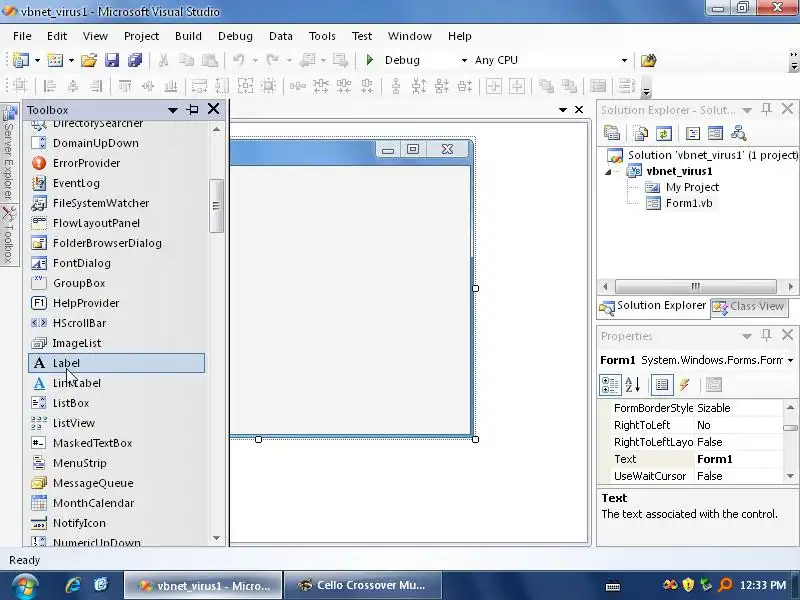This screenshot has width=800, height=600.
Task: Open Toolbox window position dropdown arrow
Action: point(172,110)
